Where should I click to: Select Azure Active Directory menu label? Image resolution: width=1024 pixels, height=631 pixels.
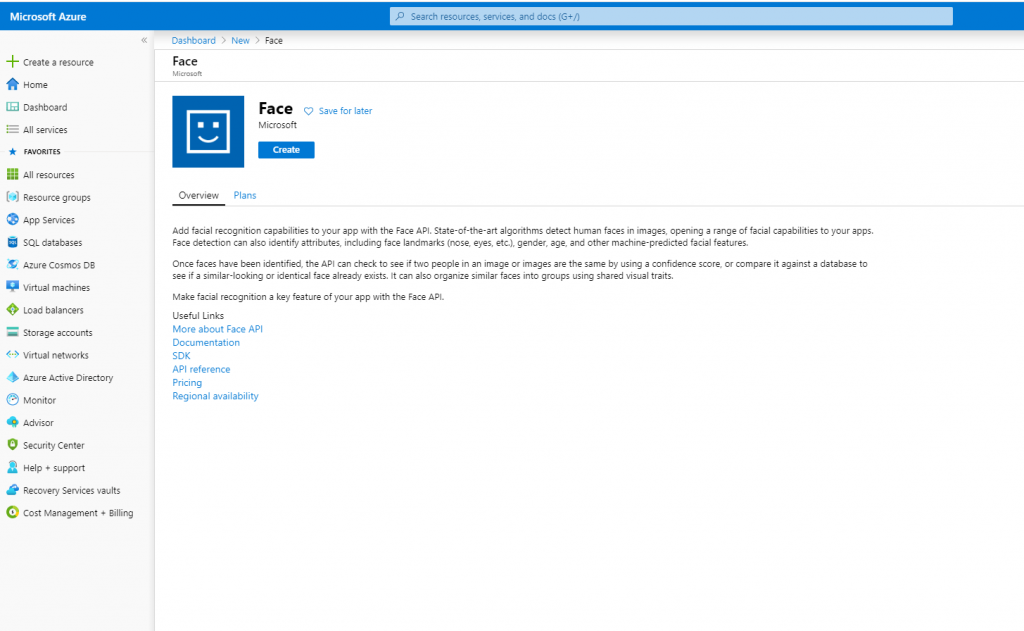coord(68,378)
